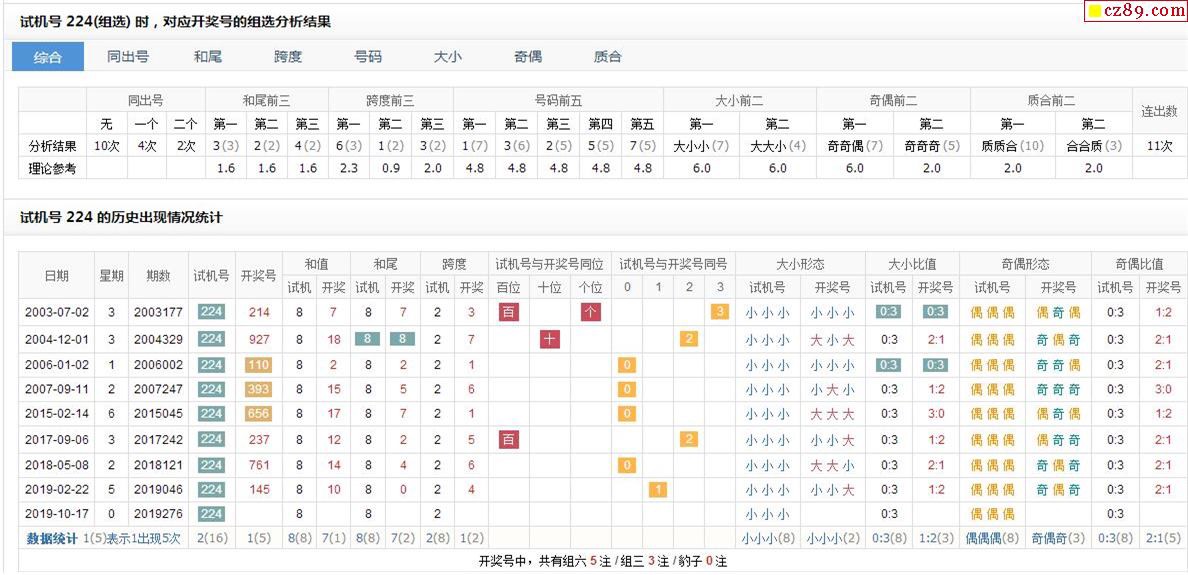Click the 10次 cell under 无
This screenshot has width=1188, height=575.
107,146
